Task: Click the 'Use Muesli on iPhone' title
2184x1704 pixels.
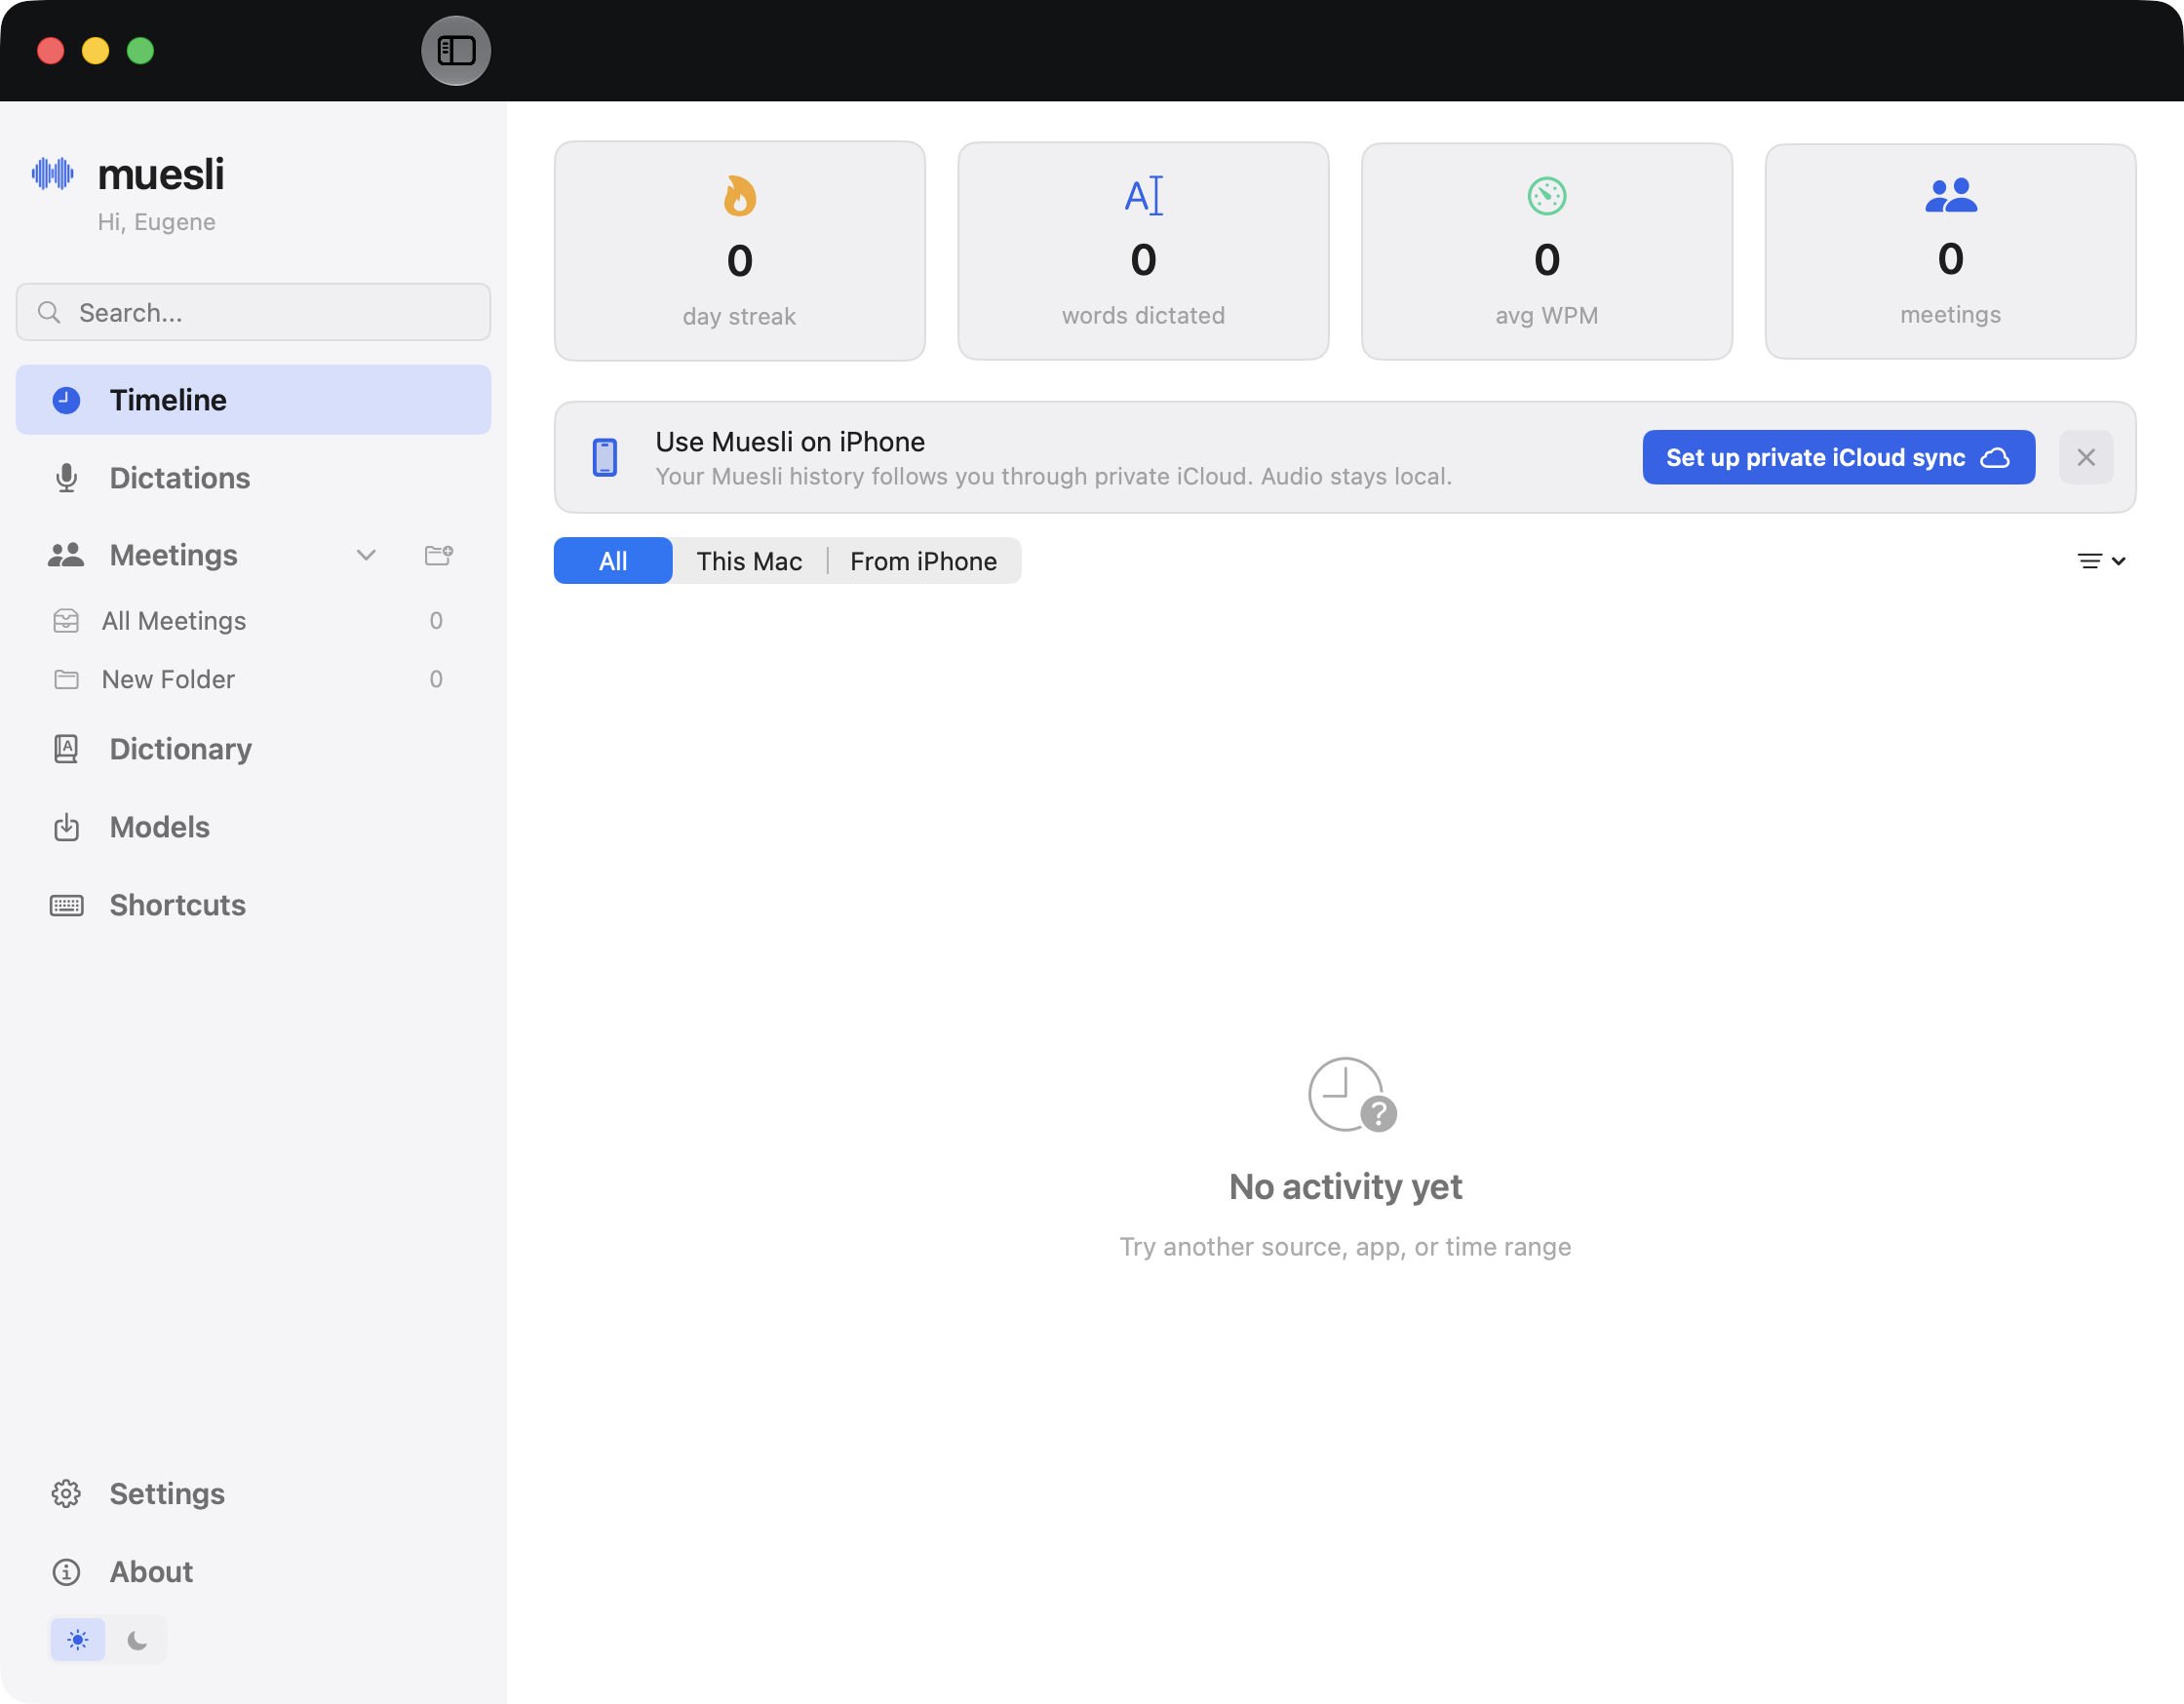Action: 790,442
